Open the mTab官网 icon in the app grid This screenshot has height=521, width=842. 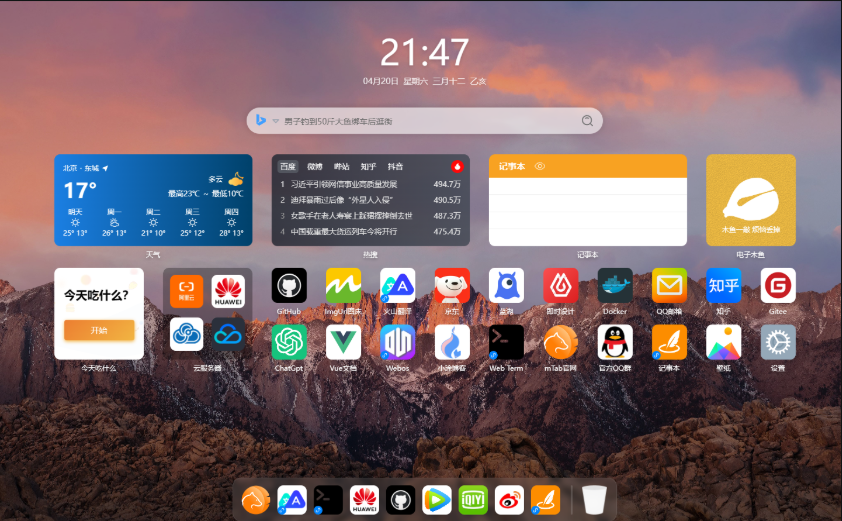pyautogui.click(x=561, y=342)
